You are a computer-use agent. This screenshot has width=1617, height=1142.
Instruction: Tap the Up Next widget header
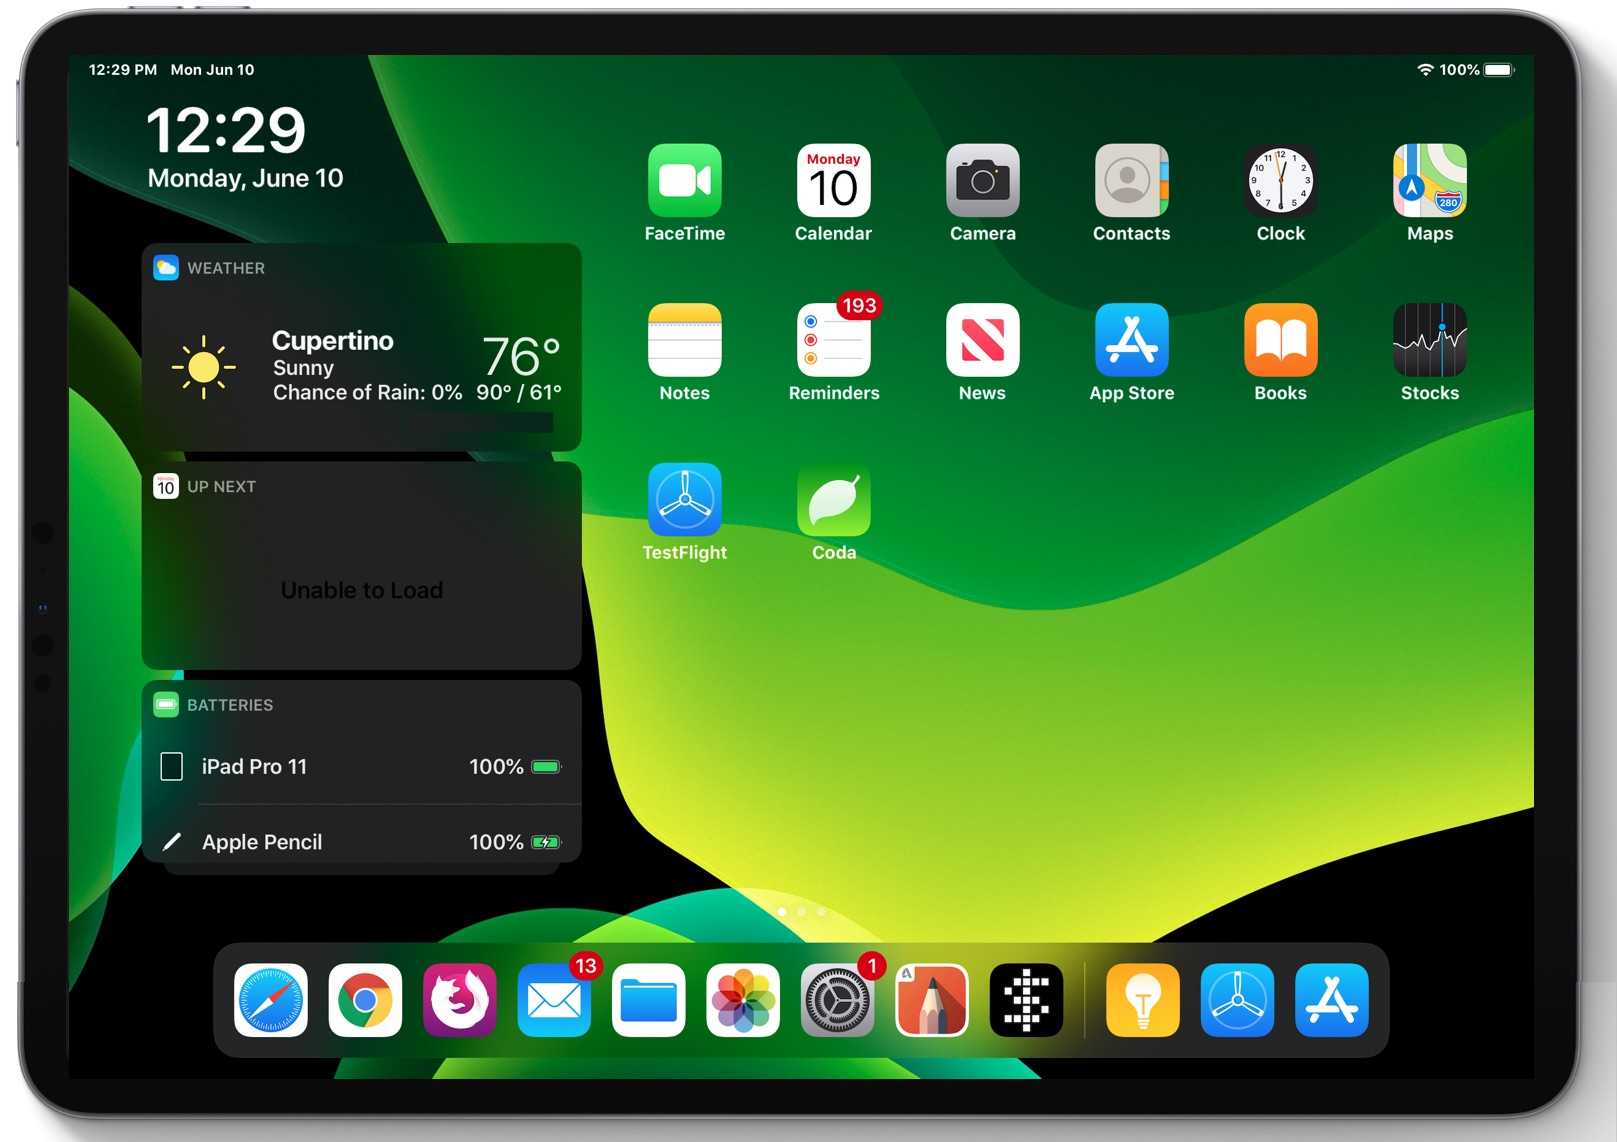coord(361,487)
